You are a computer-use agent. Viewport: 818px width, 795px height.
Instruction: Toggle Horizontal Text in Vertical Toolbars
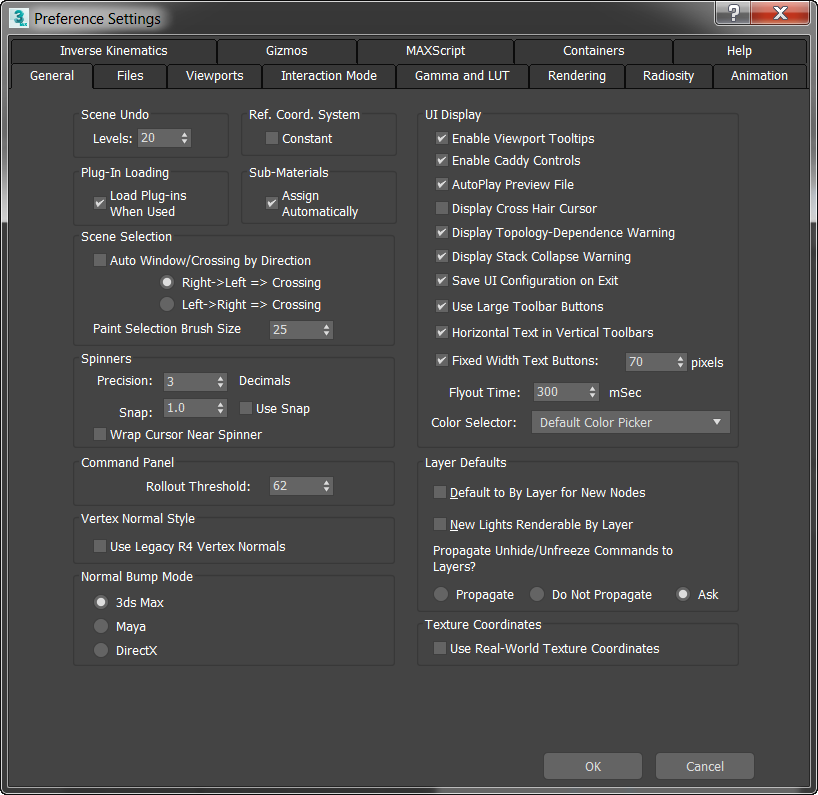coord(442,332)
